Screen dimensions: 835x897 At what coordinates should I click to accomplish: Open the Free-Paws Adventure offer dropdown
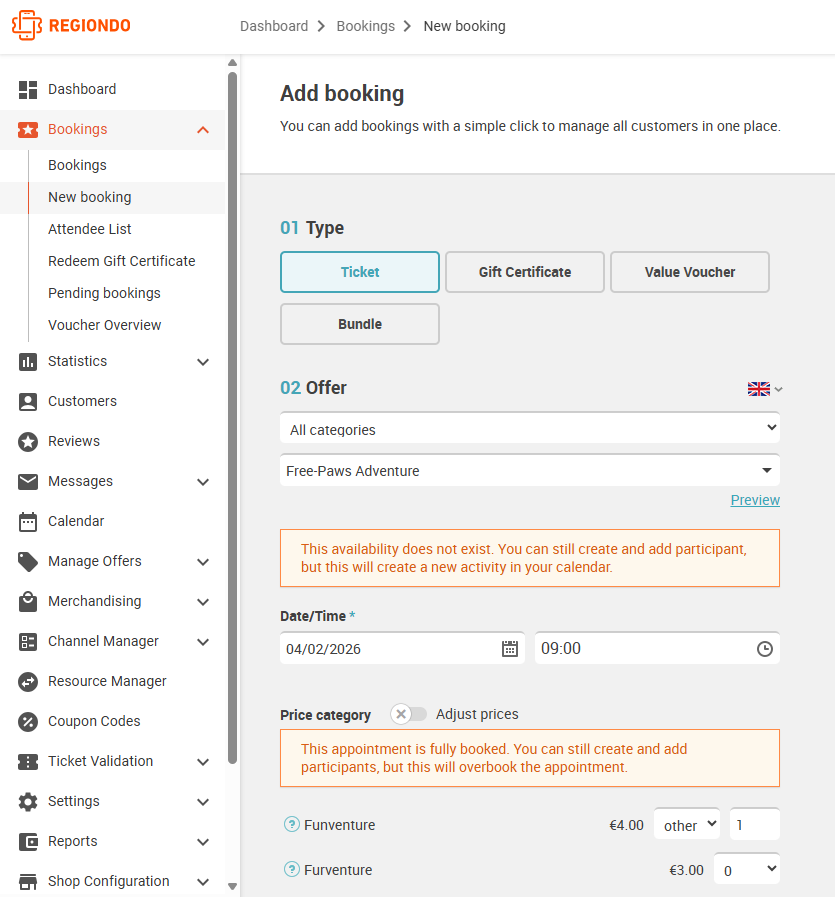[530, 470]
